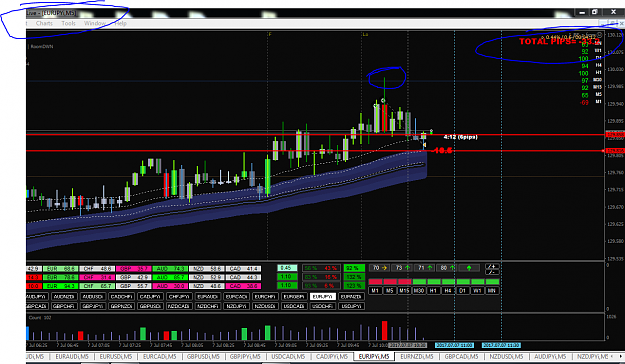Switch to the AUDJPY,M5 chart tab
This screenshot has height=364, width=625.
(550, 356)
